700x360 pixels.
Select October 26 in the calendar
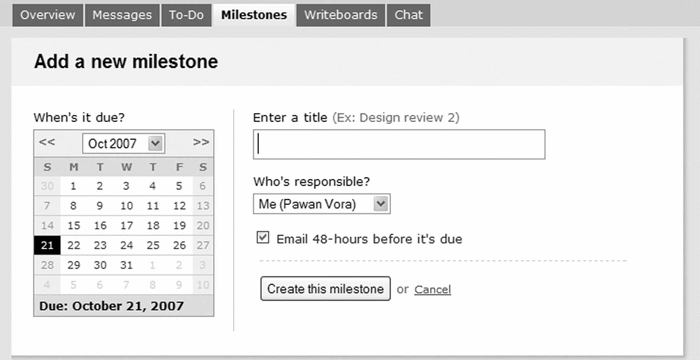click(x=179, y=245)
